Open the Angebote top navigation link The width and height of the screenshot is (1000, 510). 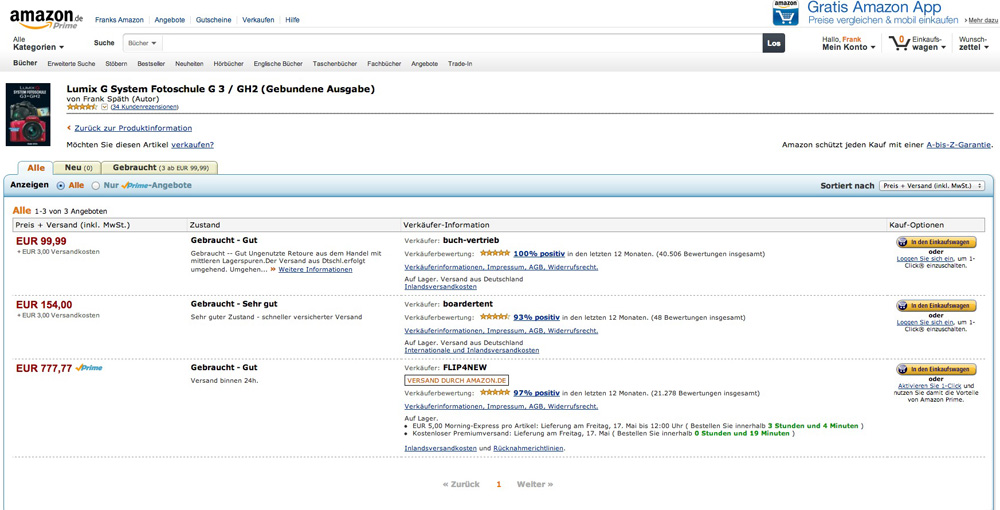click(x=170, y=20)
